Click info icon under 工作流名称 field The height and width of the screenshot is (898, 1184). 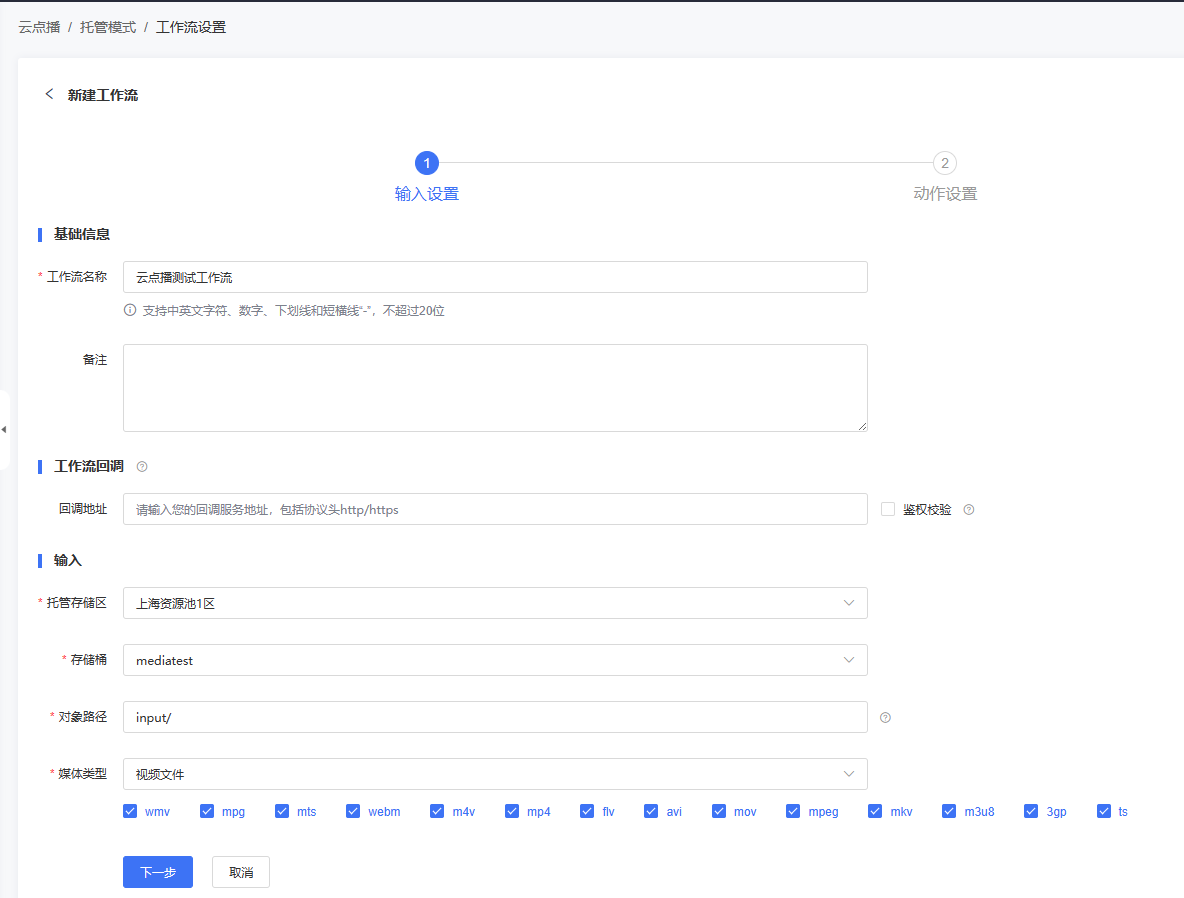[130, 310]
